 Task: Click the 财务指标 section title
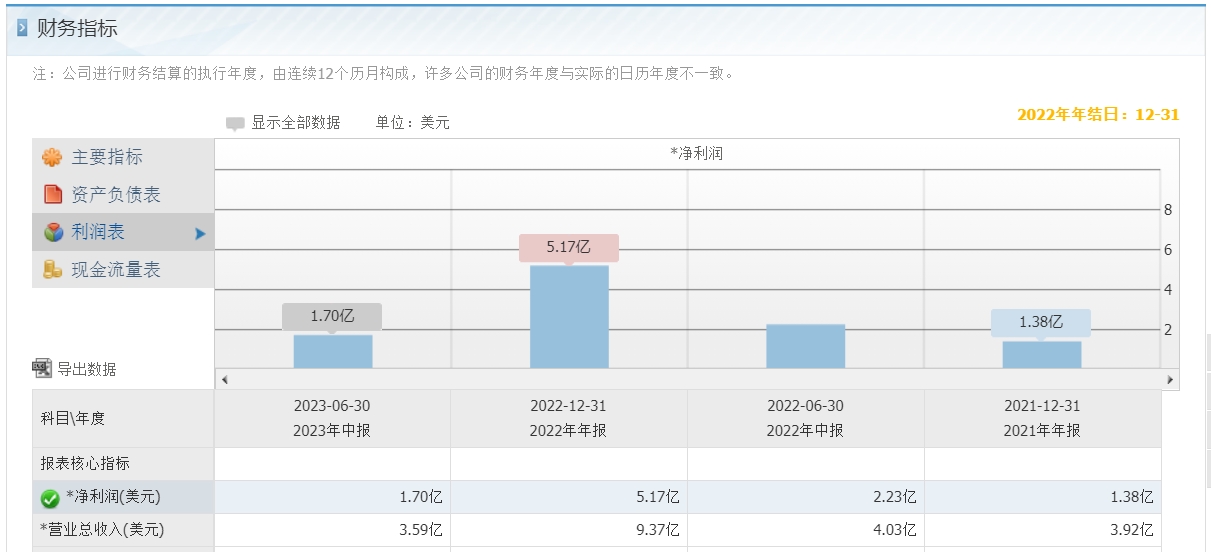point(77,28)
